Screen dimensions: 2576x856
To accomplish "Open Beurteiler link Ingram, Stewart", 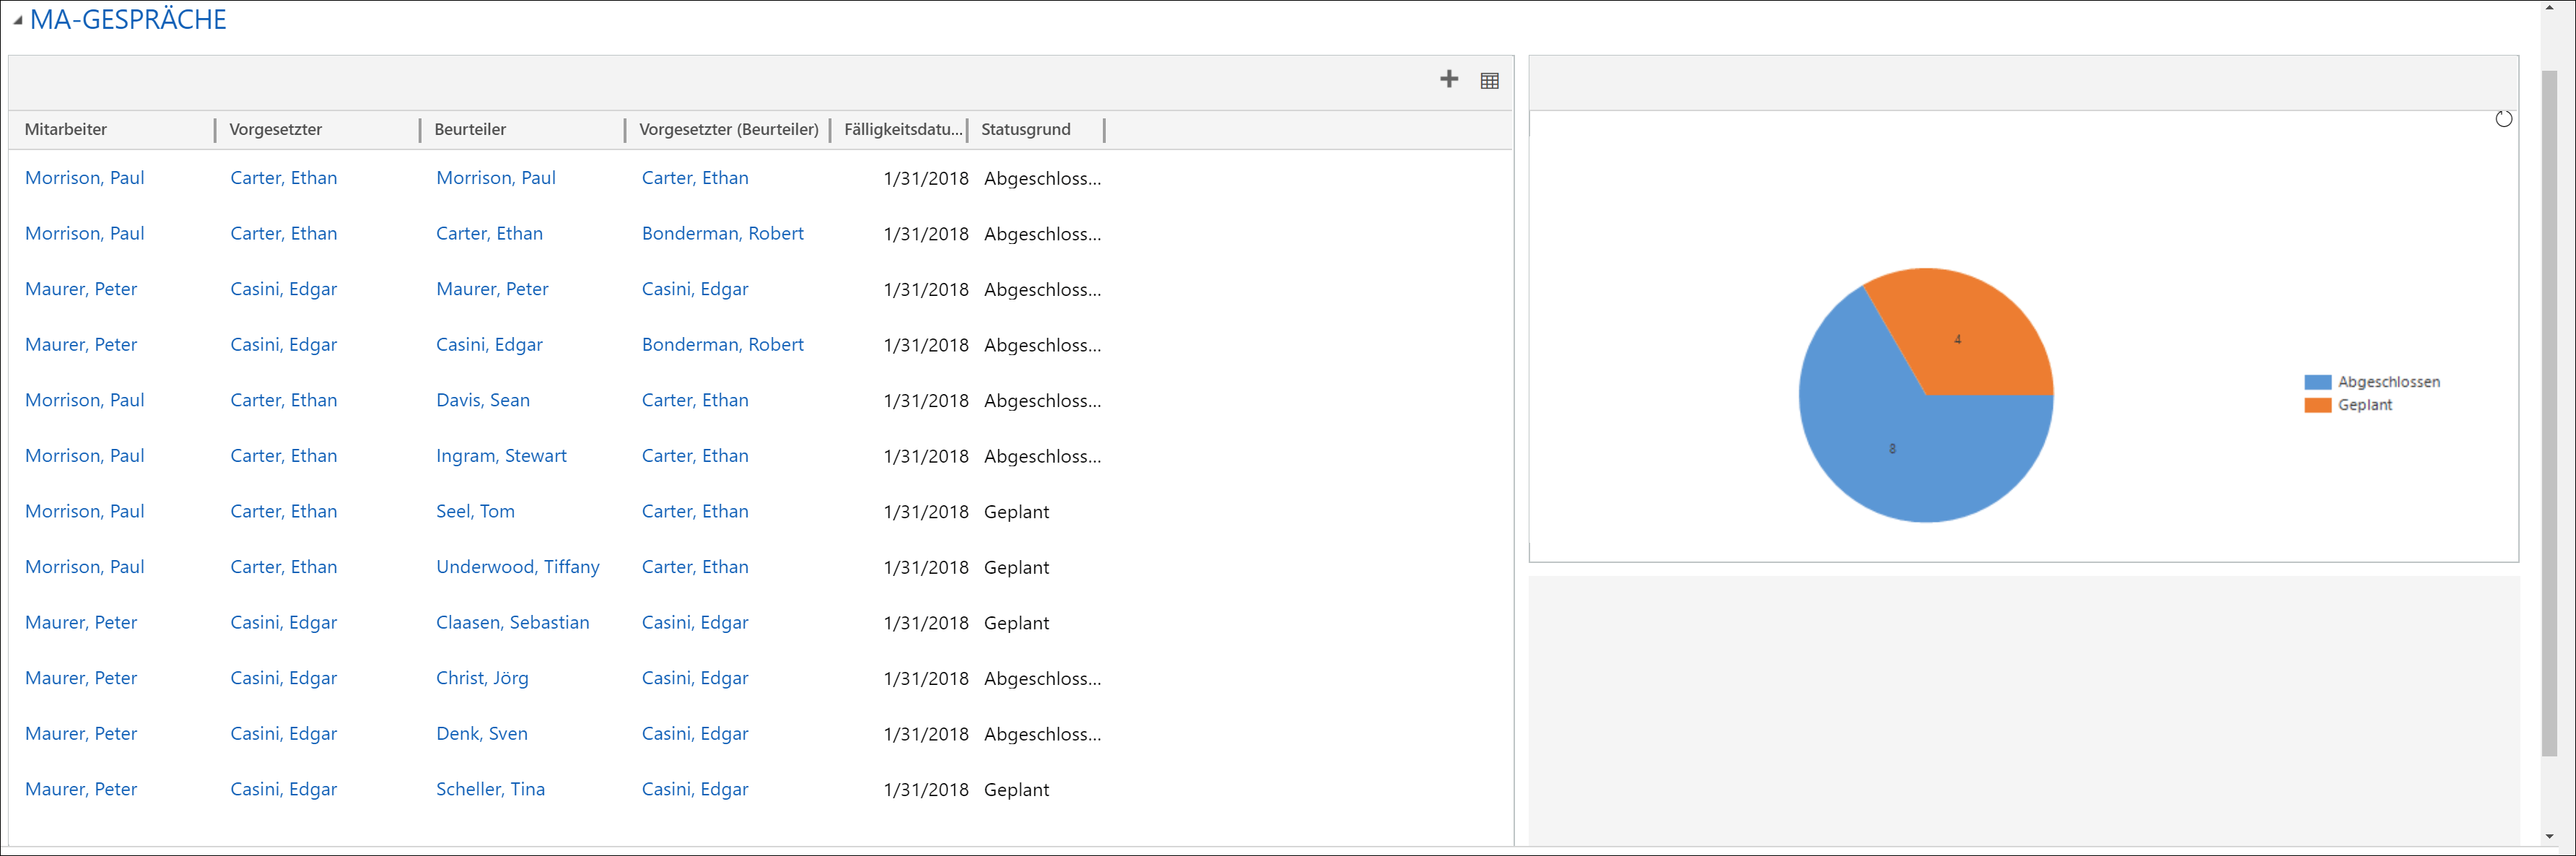I will [x=501, y=456].
